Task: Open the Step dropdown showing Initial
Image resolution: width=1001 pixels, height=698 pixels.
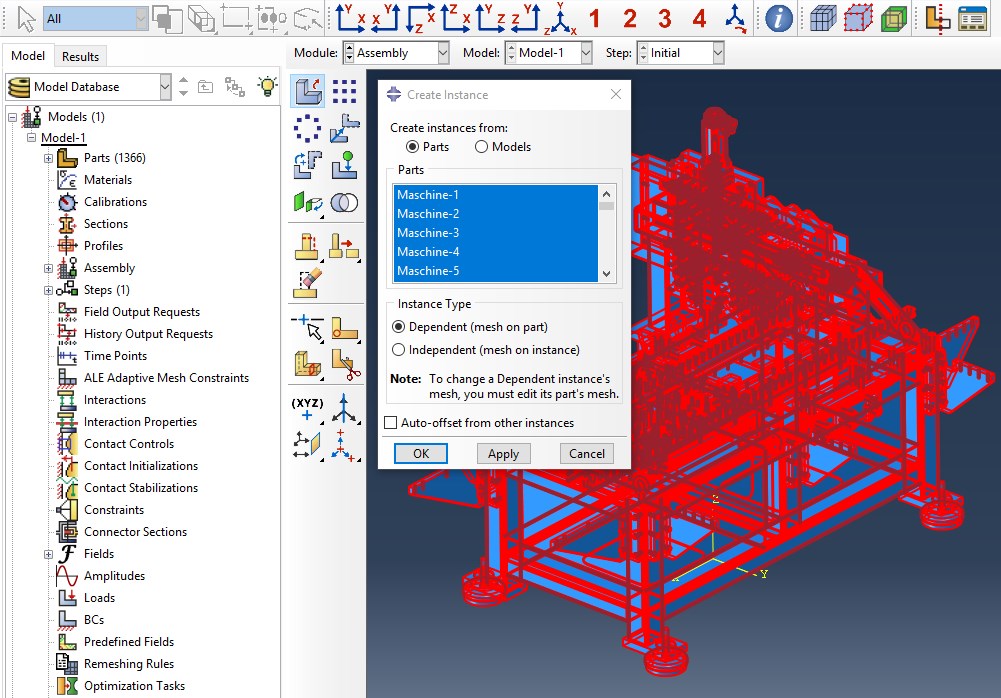Action: (x=718, y=53)
